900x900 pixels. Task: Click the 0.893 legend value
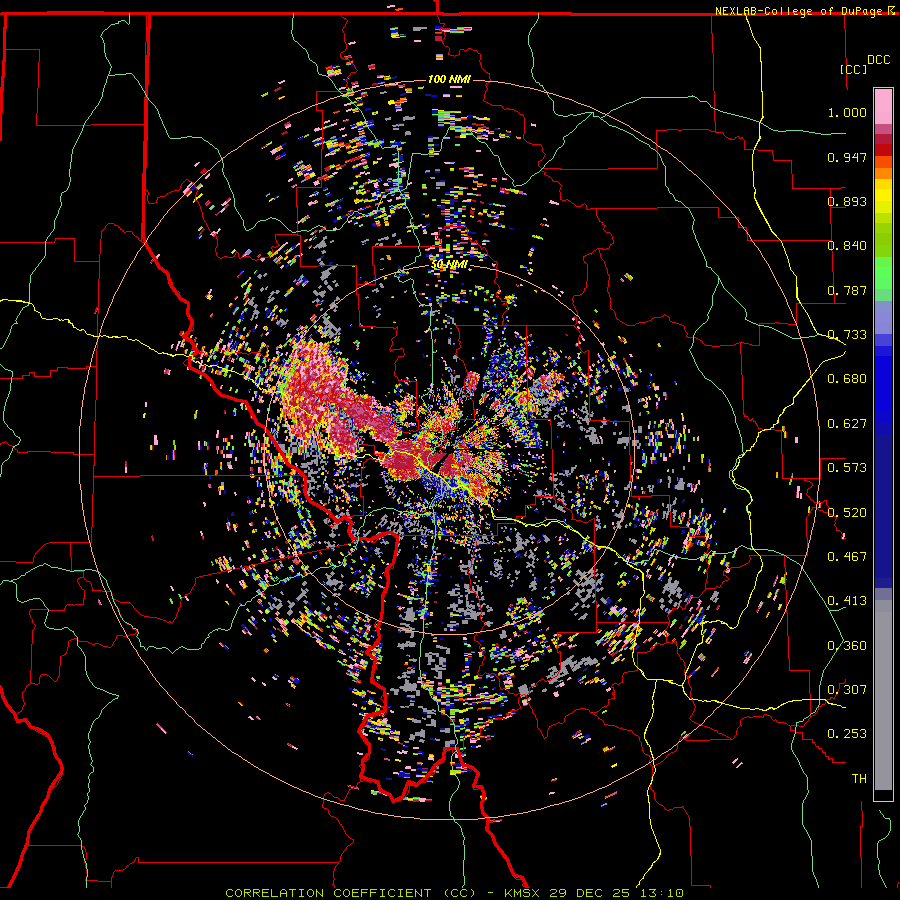click(x=847, y=201)
